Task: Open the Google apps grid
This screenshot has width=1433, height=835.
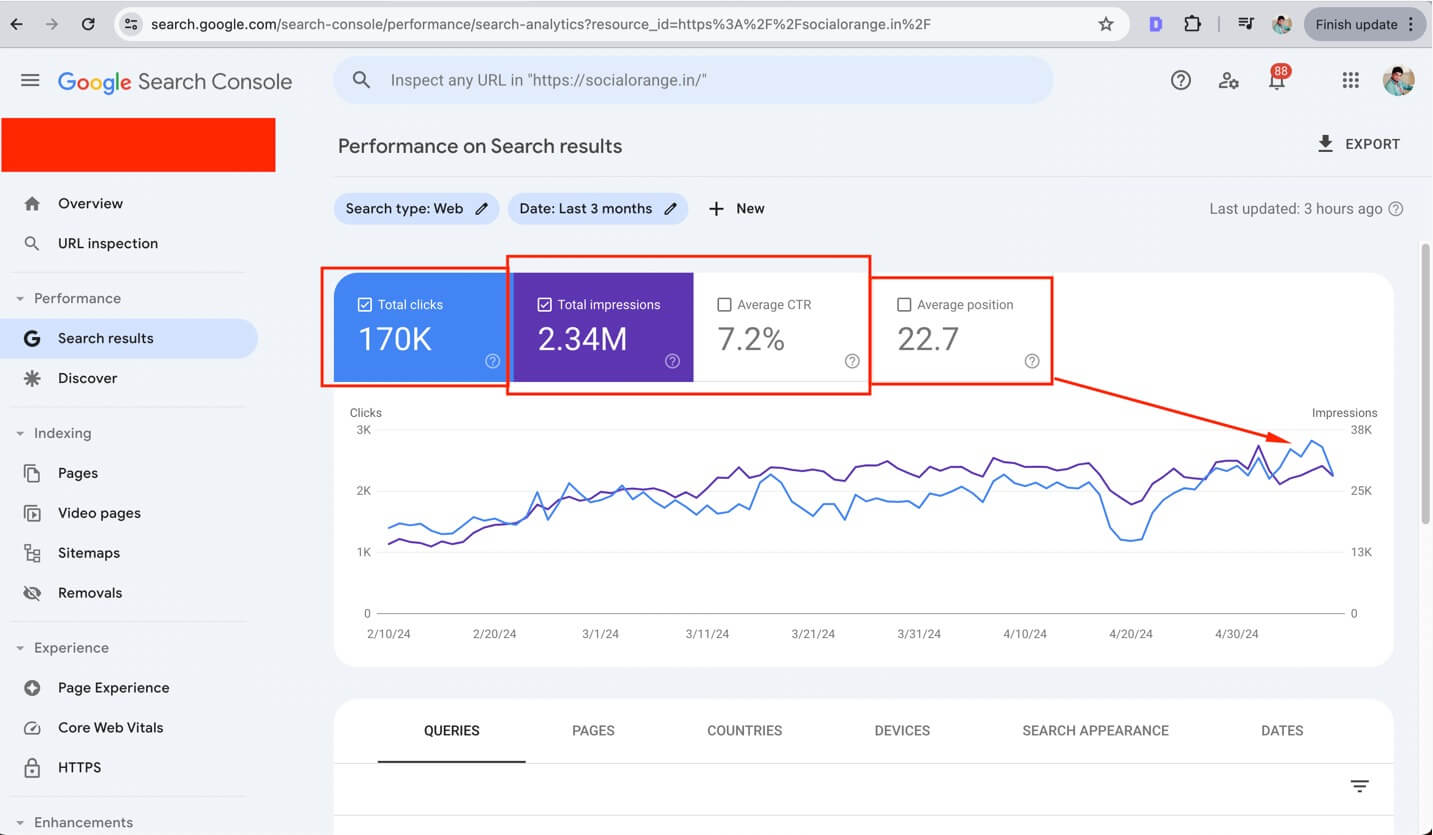Action: (1350, 81)
